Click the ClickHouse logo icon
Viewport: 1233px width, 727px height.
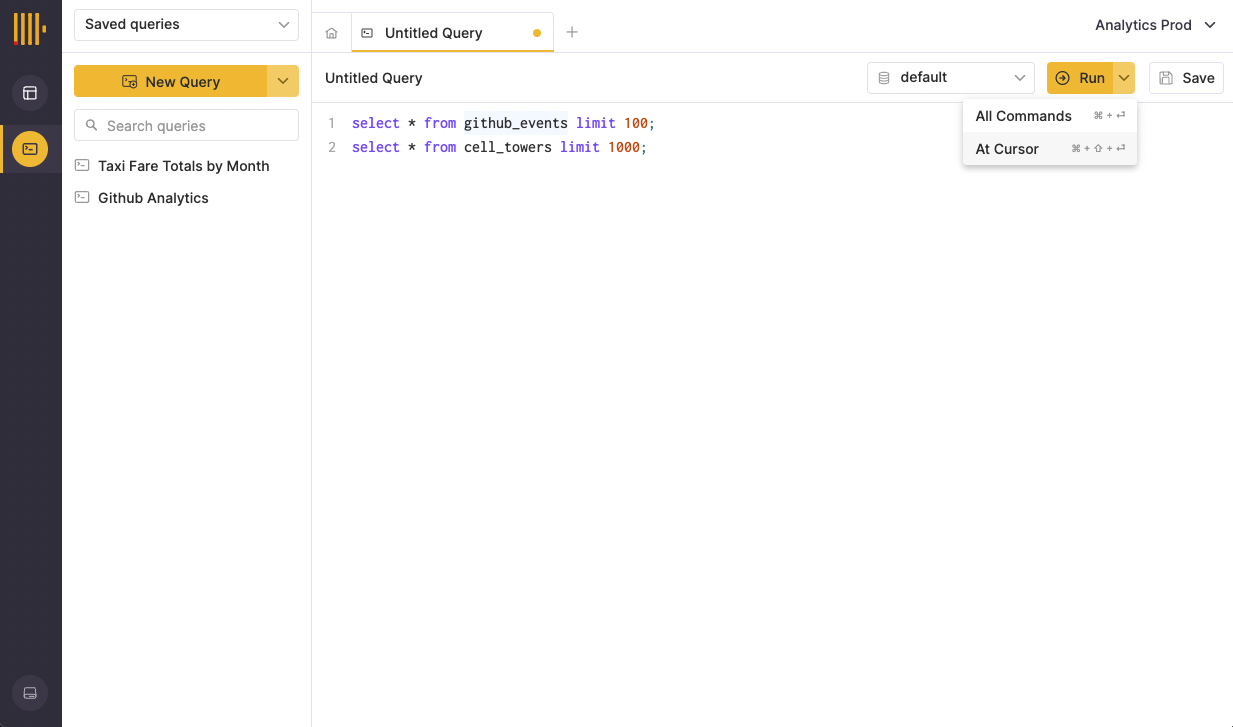click(29, 28)
